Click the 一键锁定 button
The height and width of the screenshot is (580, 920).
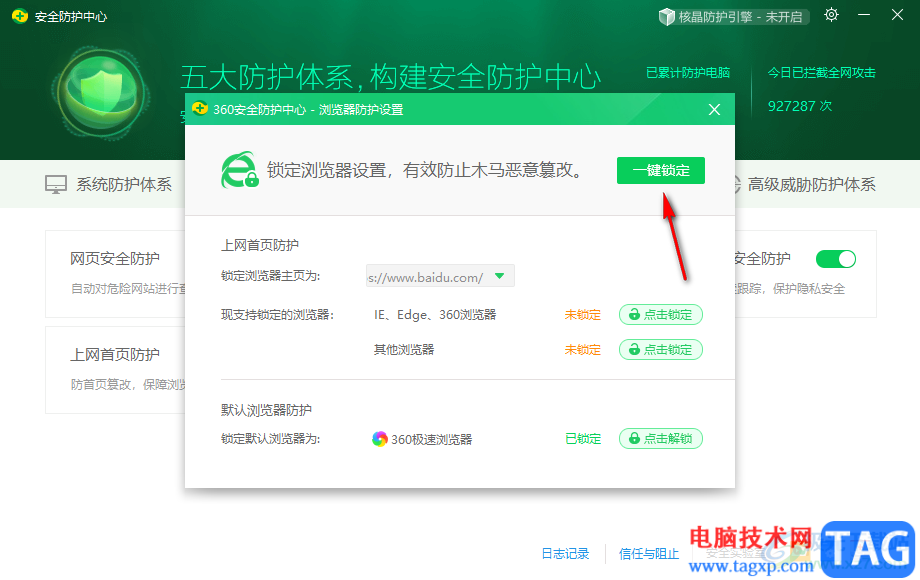tap(661, 171)
